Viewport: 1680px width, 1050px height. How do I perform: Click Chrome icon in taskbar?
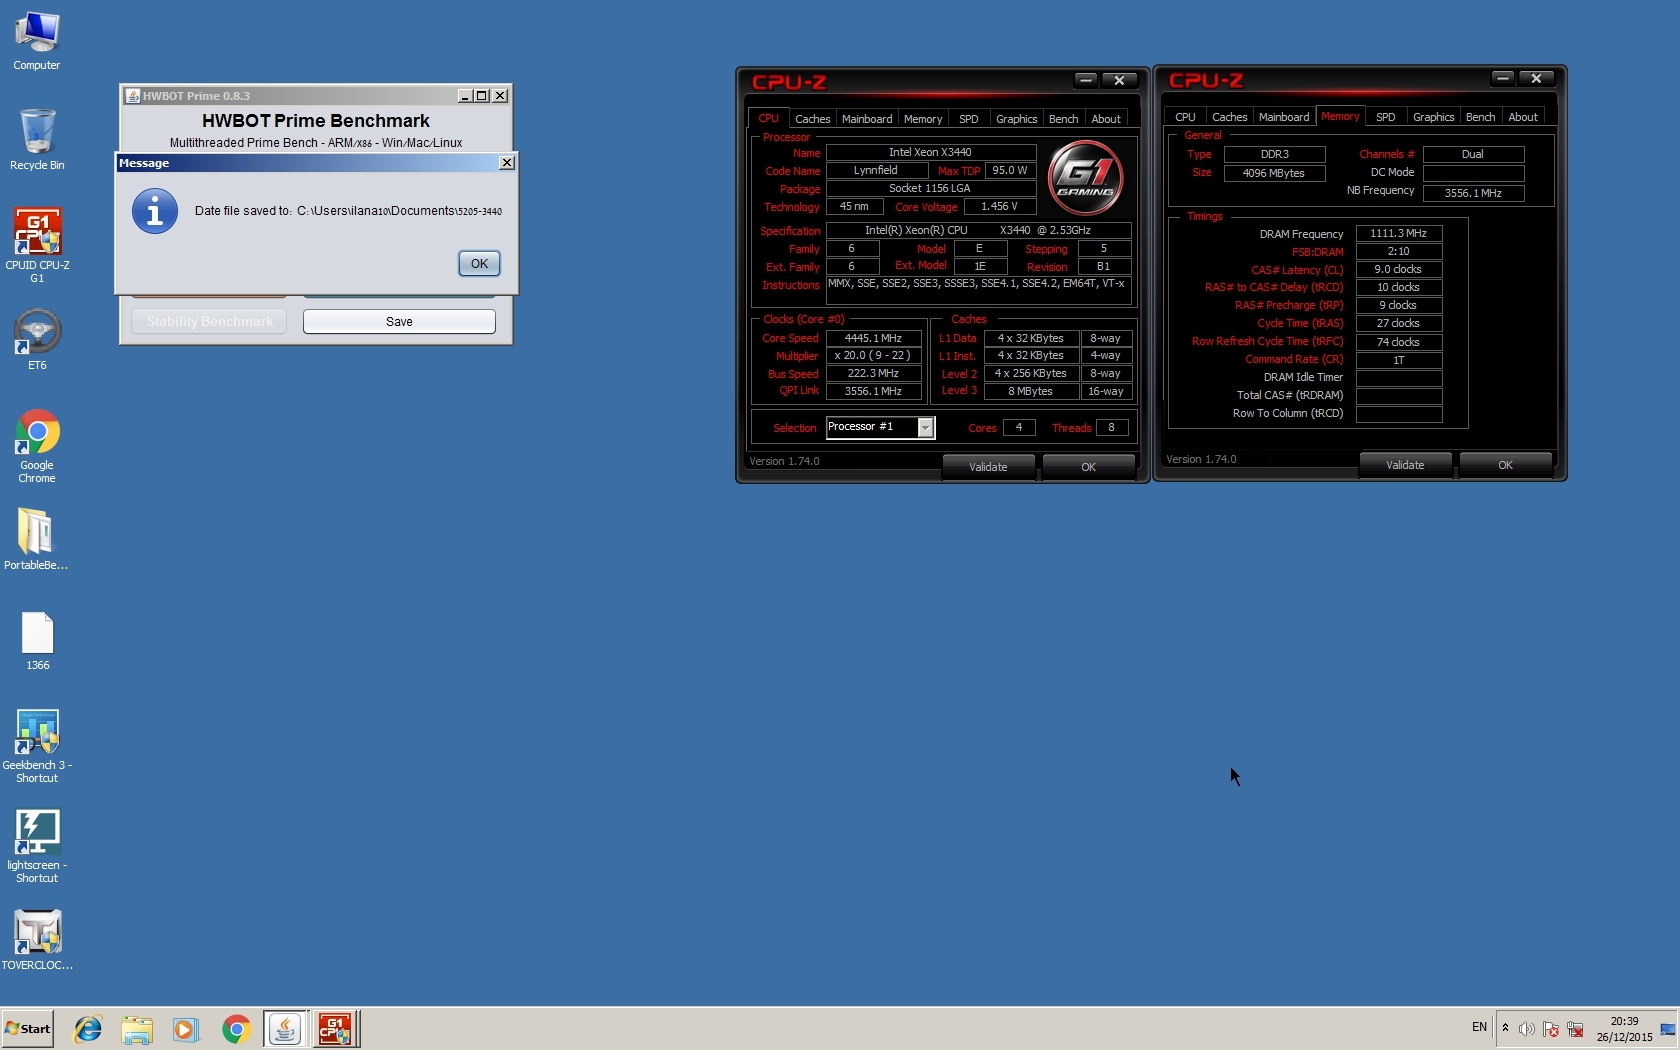coord(236,1029)
